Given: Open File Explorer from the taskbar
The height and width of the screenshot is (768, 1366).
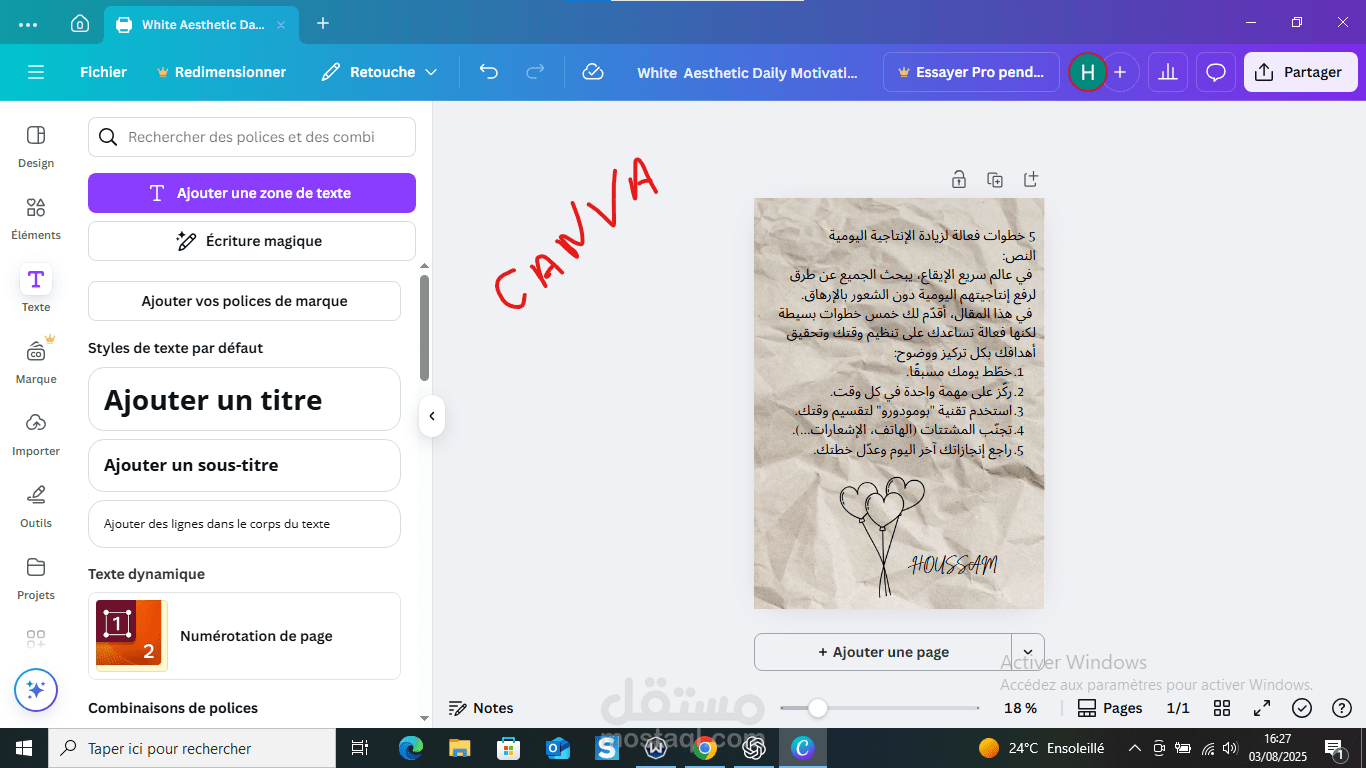Looking at the screenshot, I should click(460, 748).
